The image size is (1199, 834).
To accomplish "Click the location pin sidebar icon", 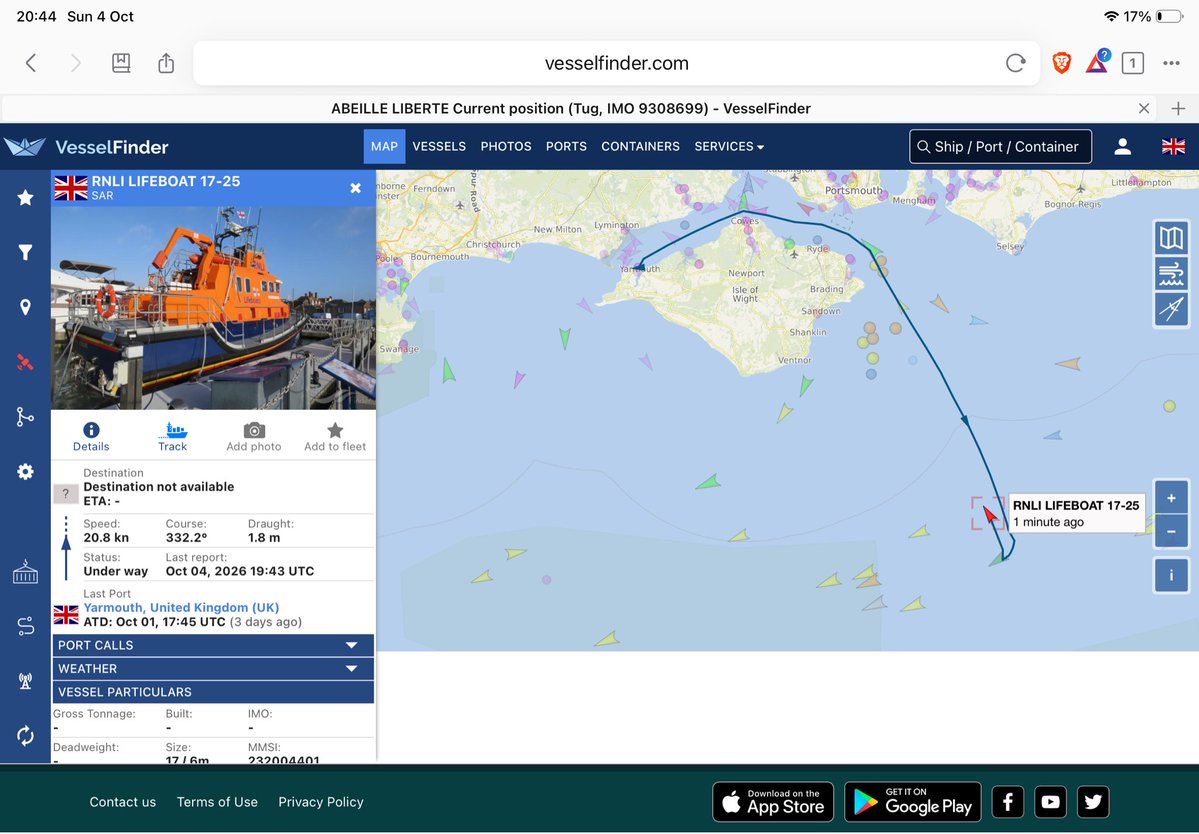I will tap(25, 307).
